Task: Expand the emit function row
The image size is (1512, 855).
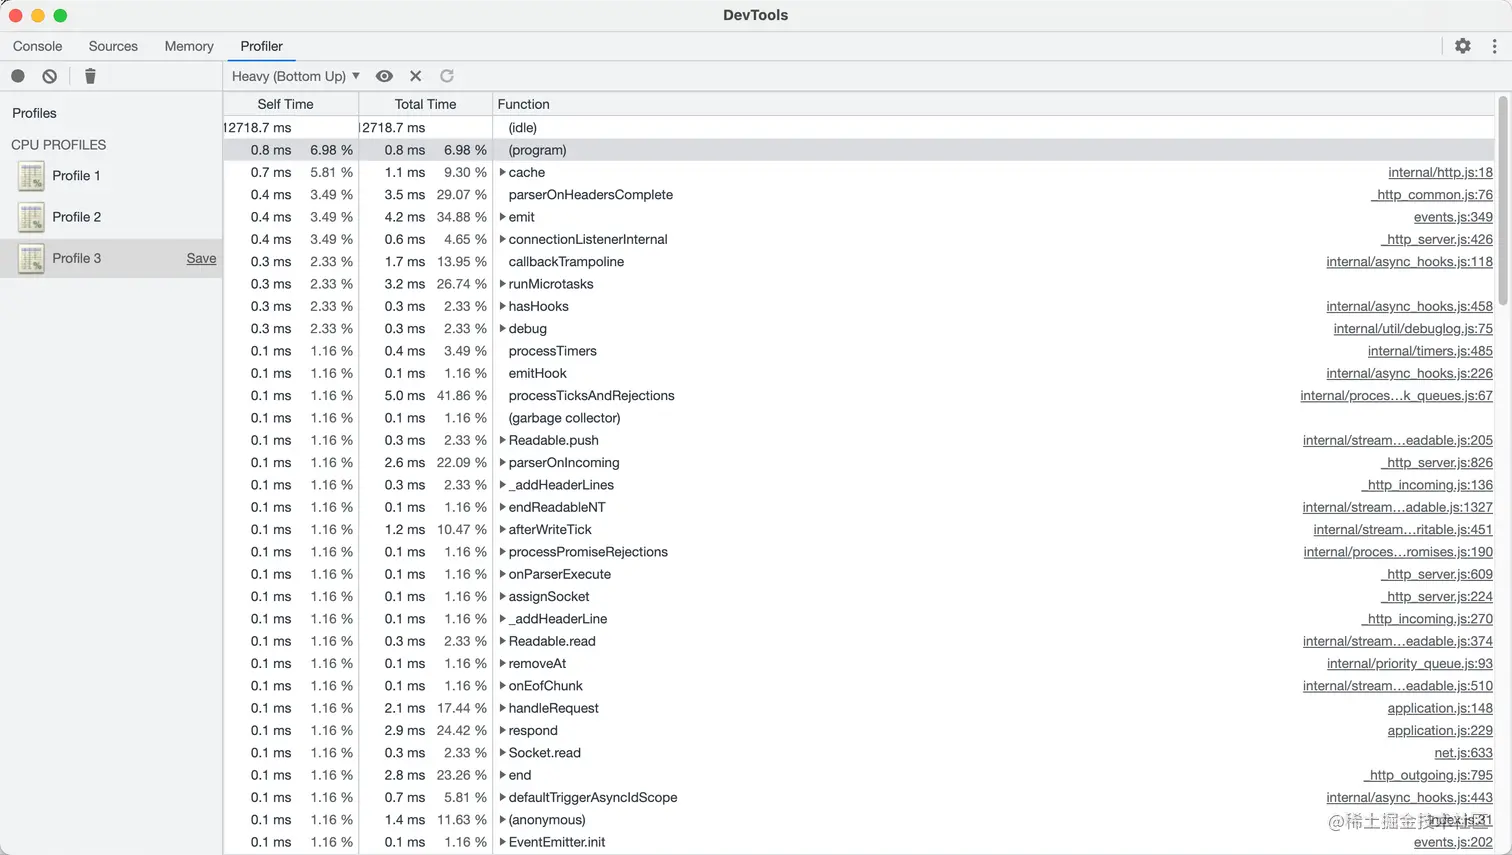Action: (502, 217)
